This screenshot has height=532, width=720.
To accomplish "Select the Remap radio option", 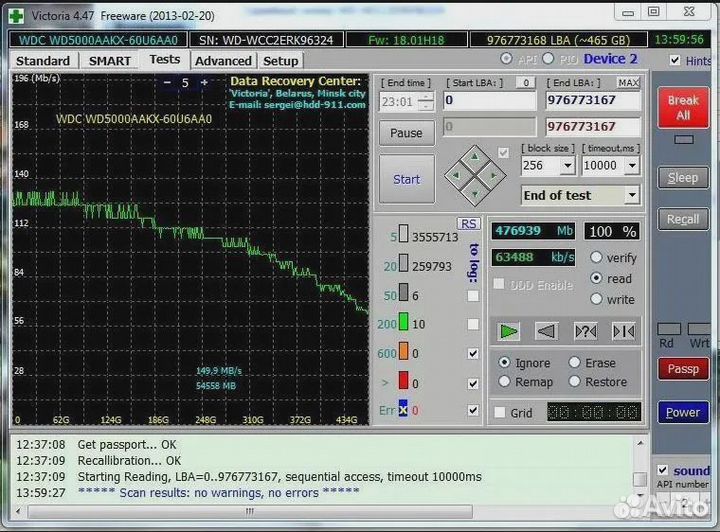I will 504,381.
